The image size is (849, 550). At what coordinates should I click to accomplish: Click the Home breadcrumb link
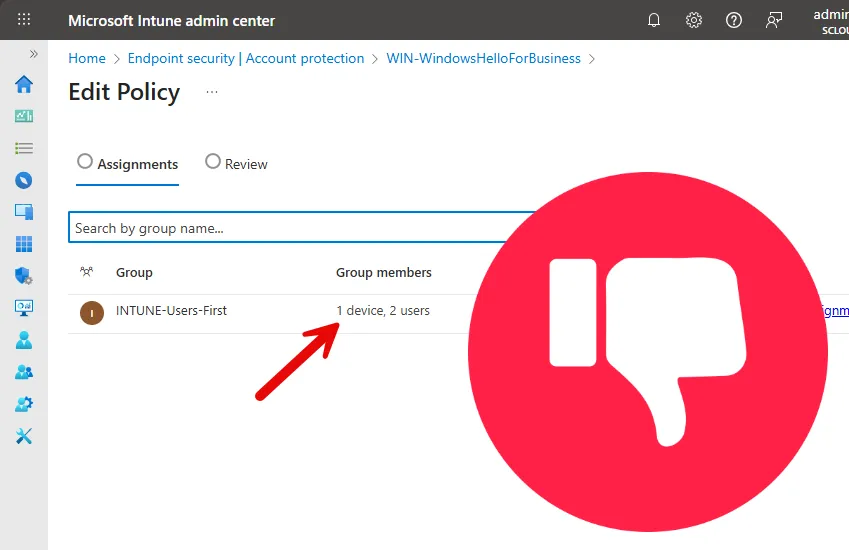point(87,58)
